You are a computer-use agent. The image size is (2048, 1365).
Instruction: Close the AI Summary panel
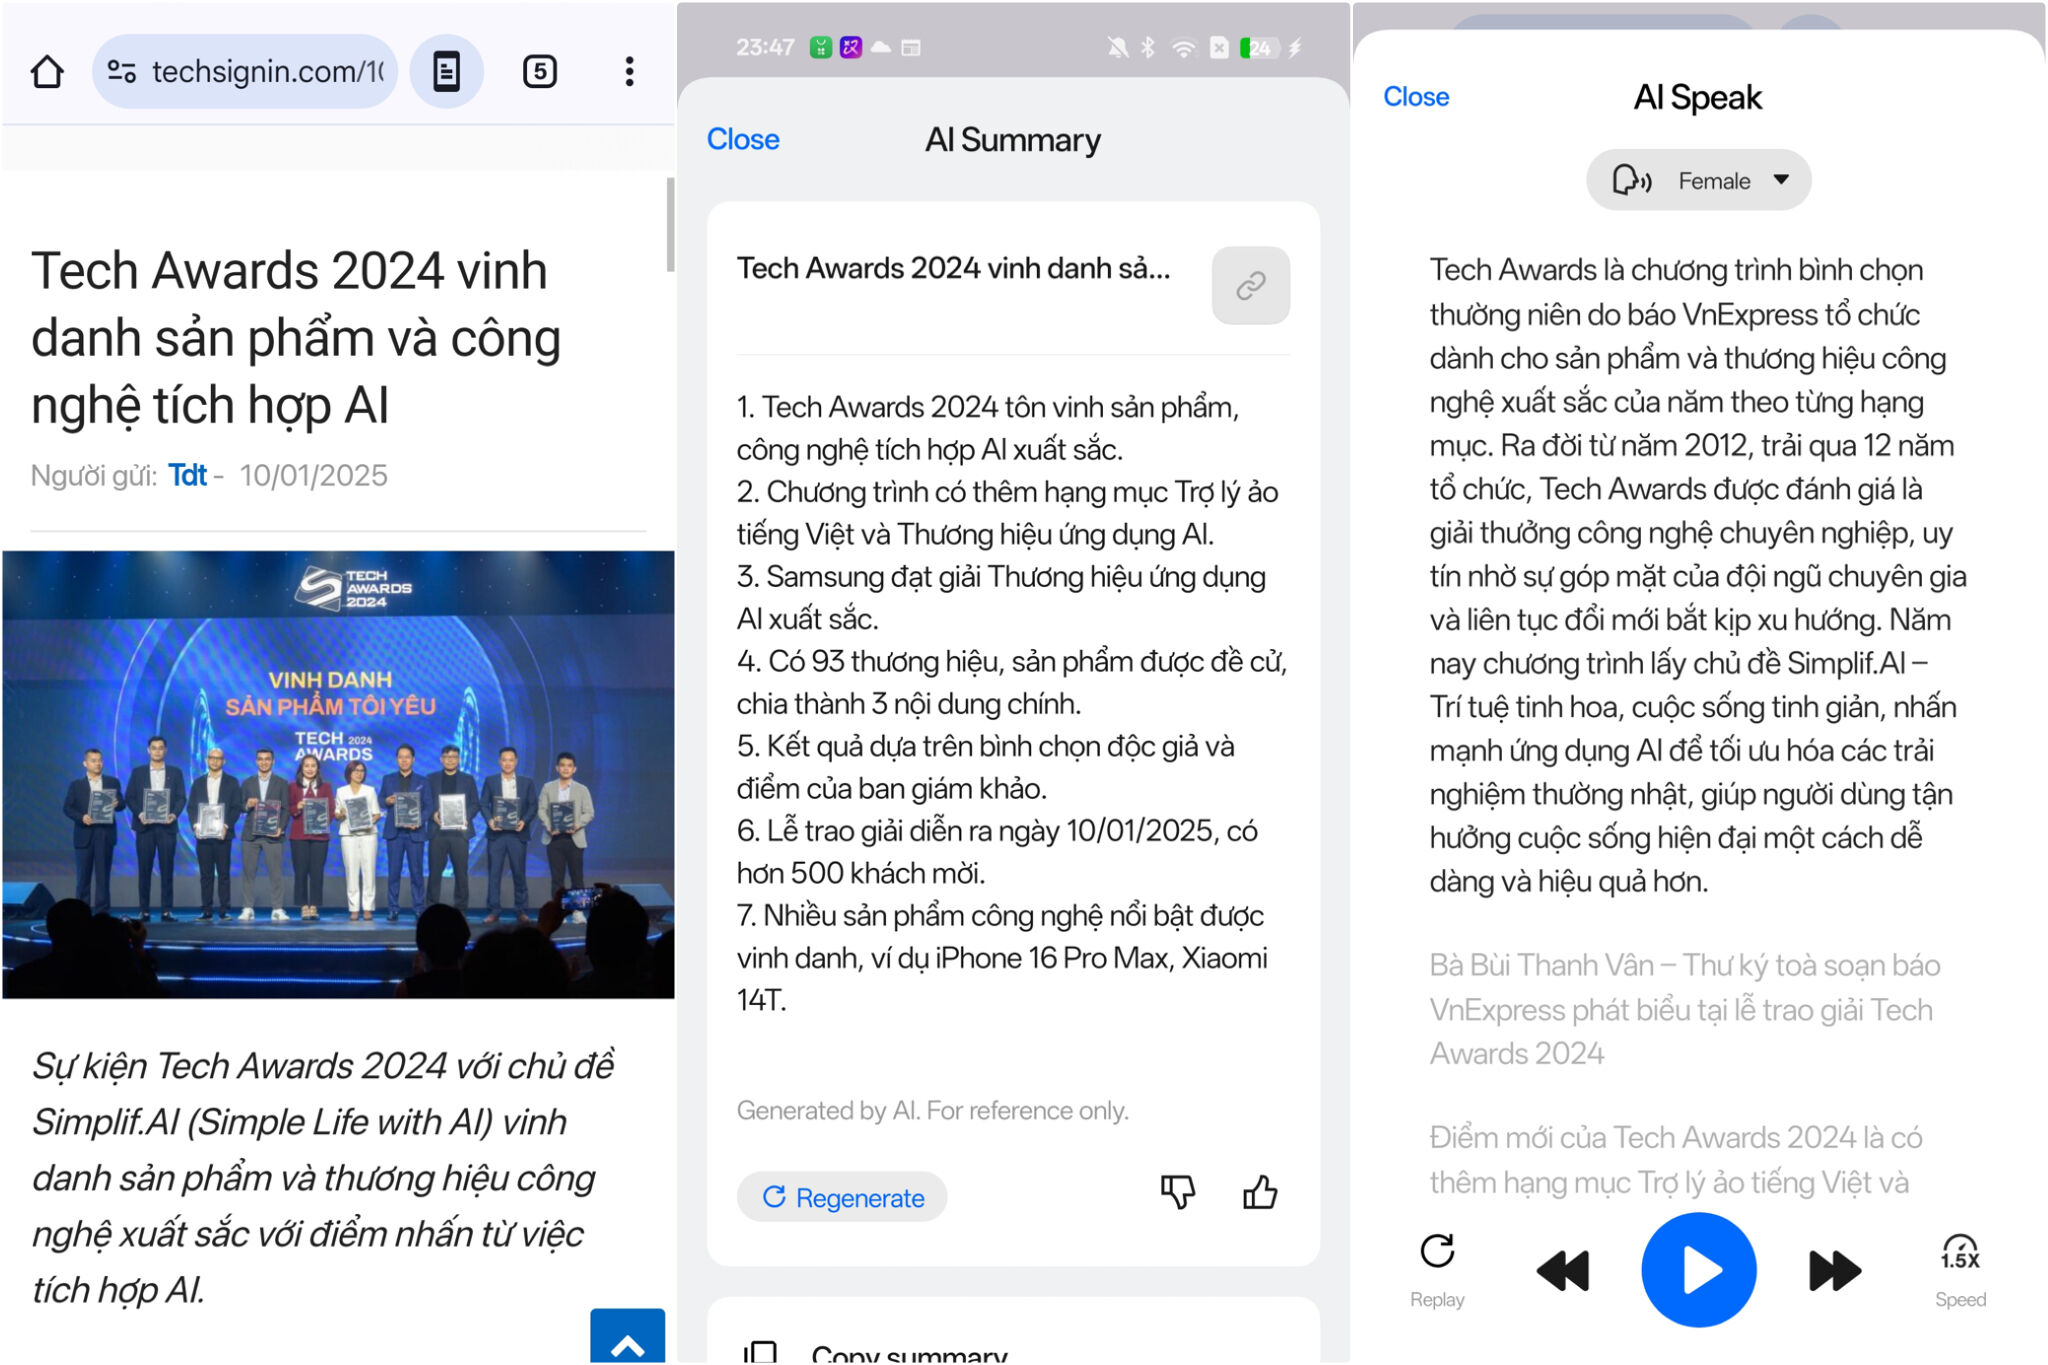click(743, 139)
